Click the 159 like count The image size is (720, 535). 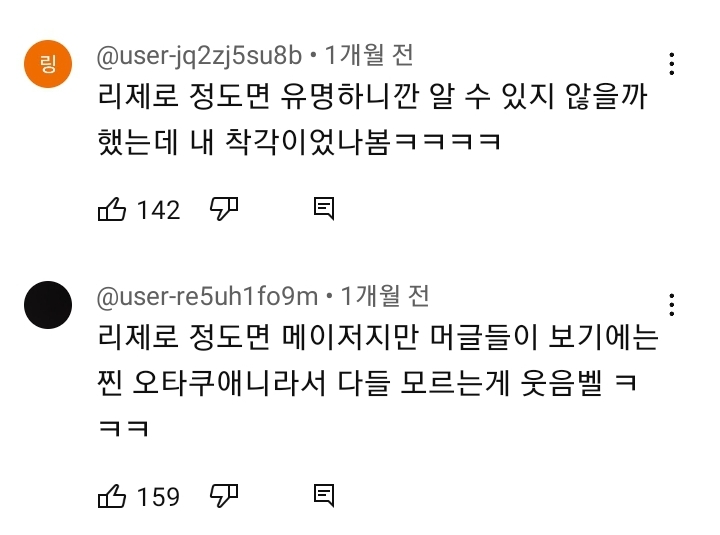[x=158, y=497]
